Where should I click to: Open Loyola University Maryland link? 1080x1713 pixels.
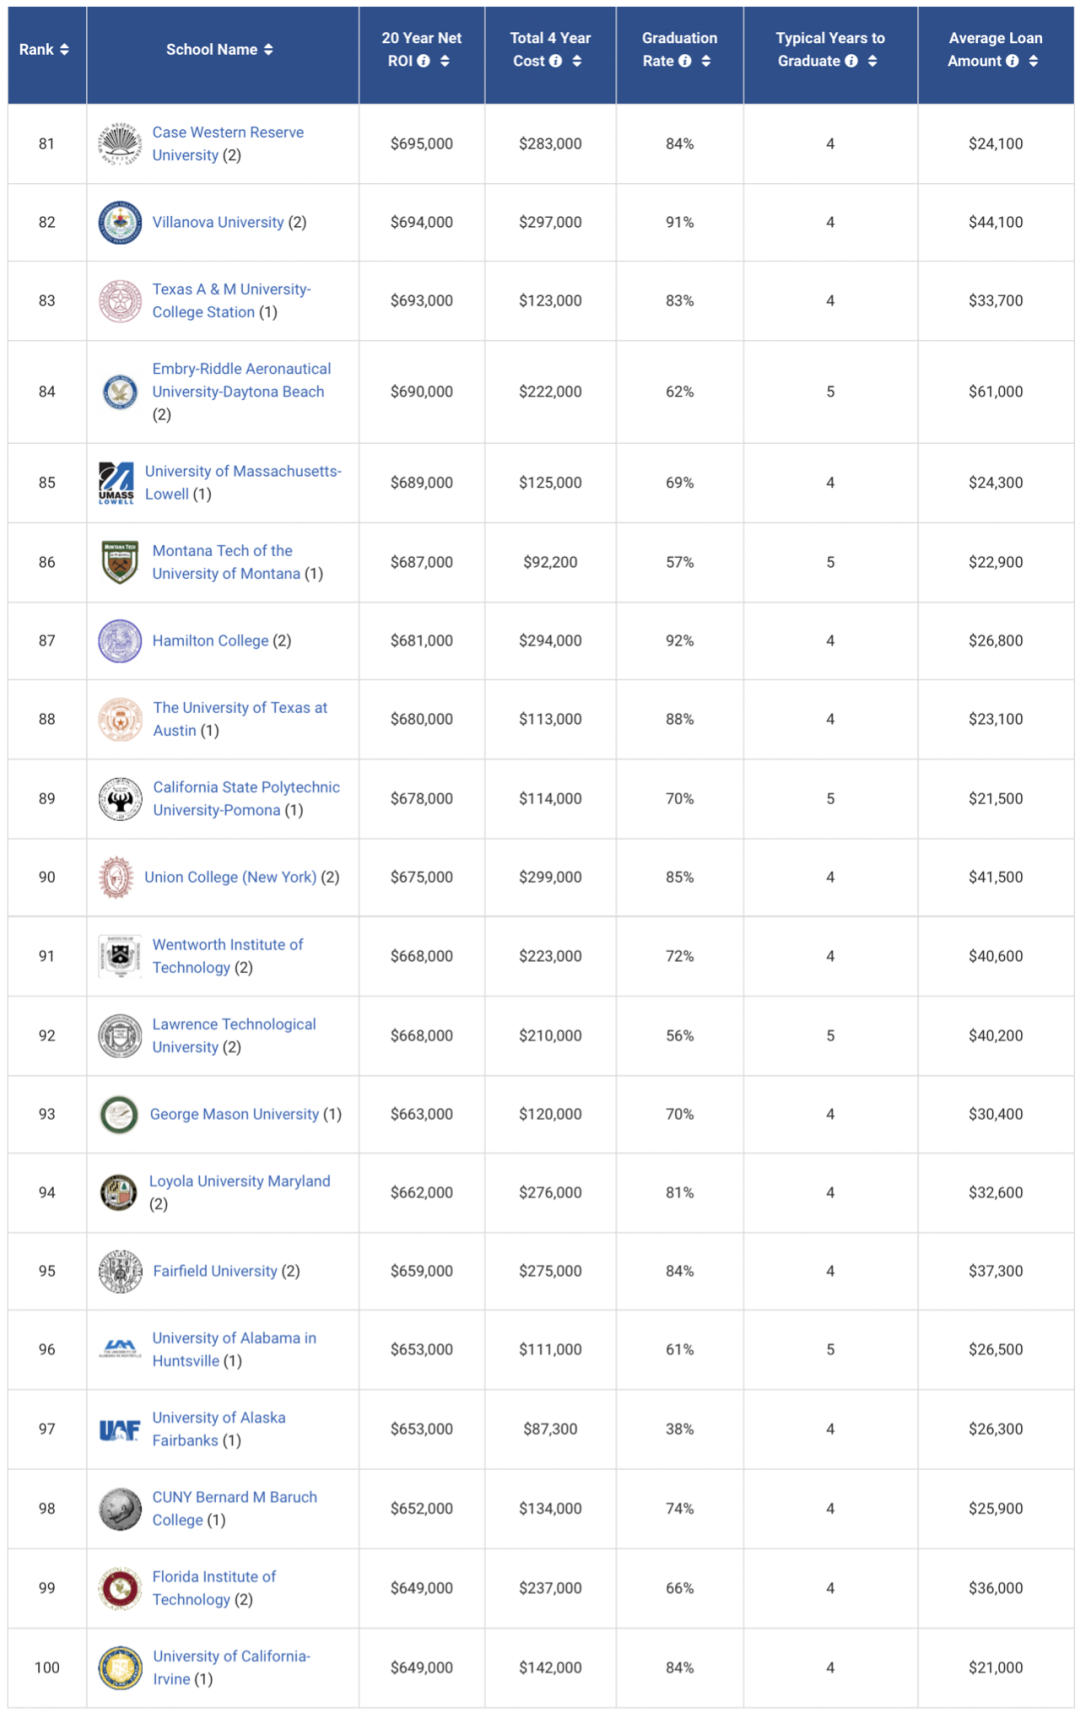point(239,1181)
